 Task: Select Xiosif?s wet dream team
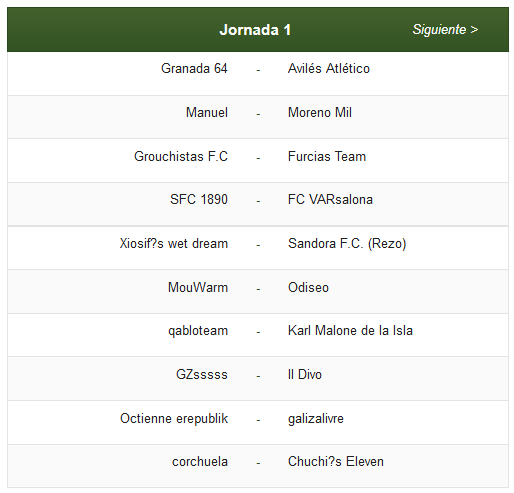(x=174, y=243)
